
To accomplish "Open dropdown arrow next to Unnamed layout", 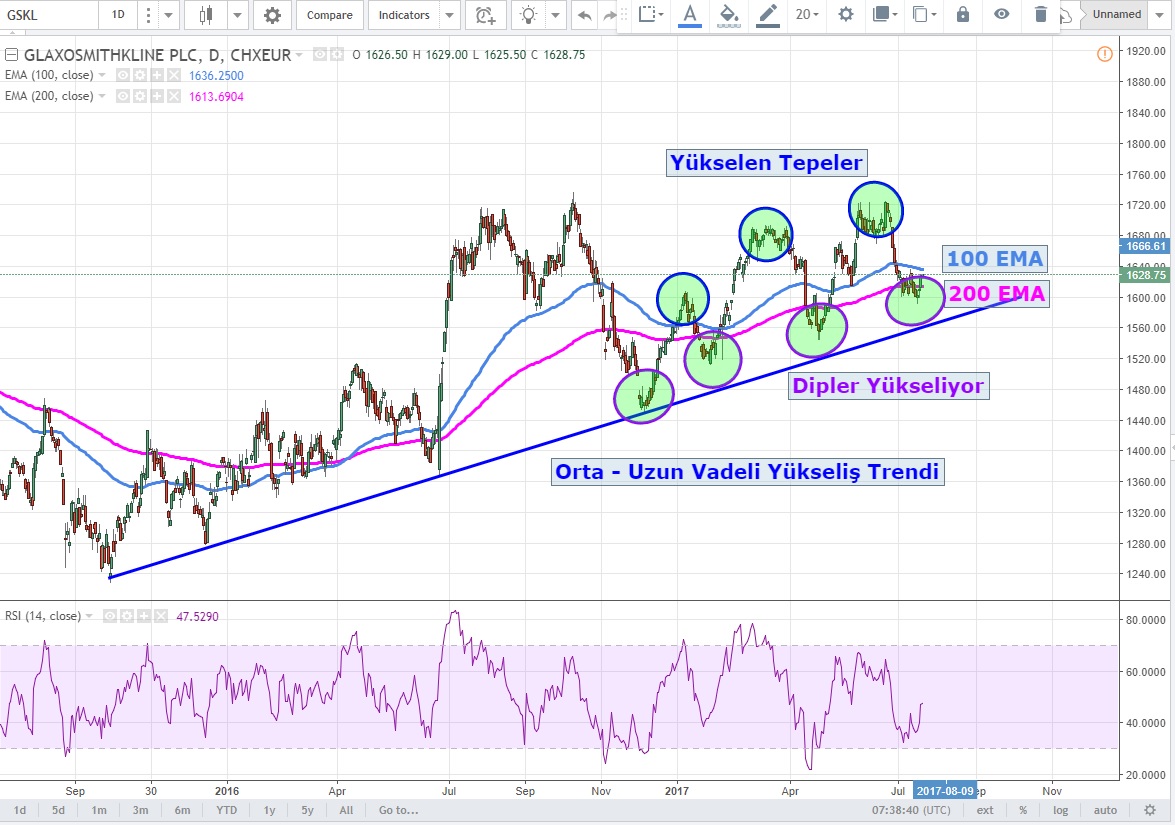I will click(x=1161, y=15).
